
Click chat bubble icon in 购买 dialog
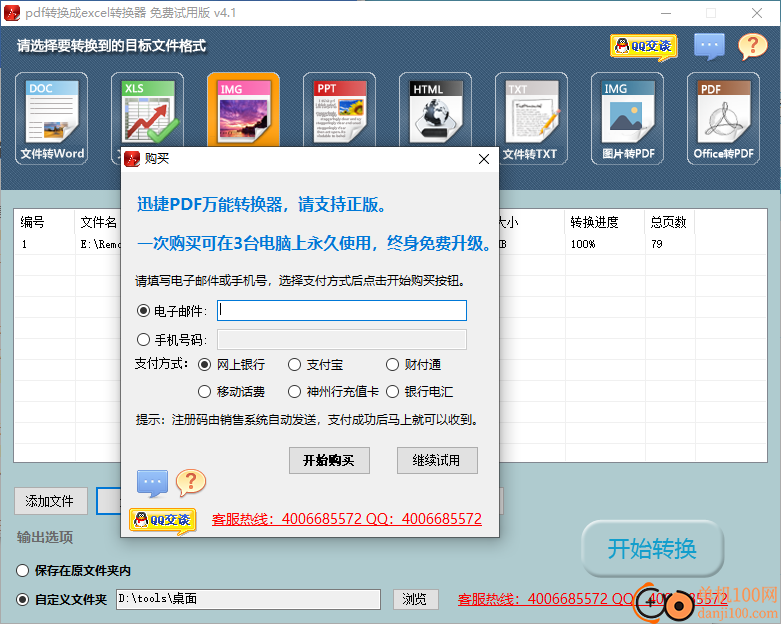point(152,483)
